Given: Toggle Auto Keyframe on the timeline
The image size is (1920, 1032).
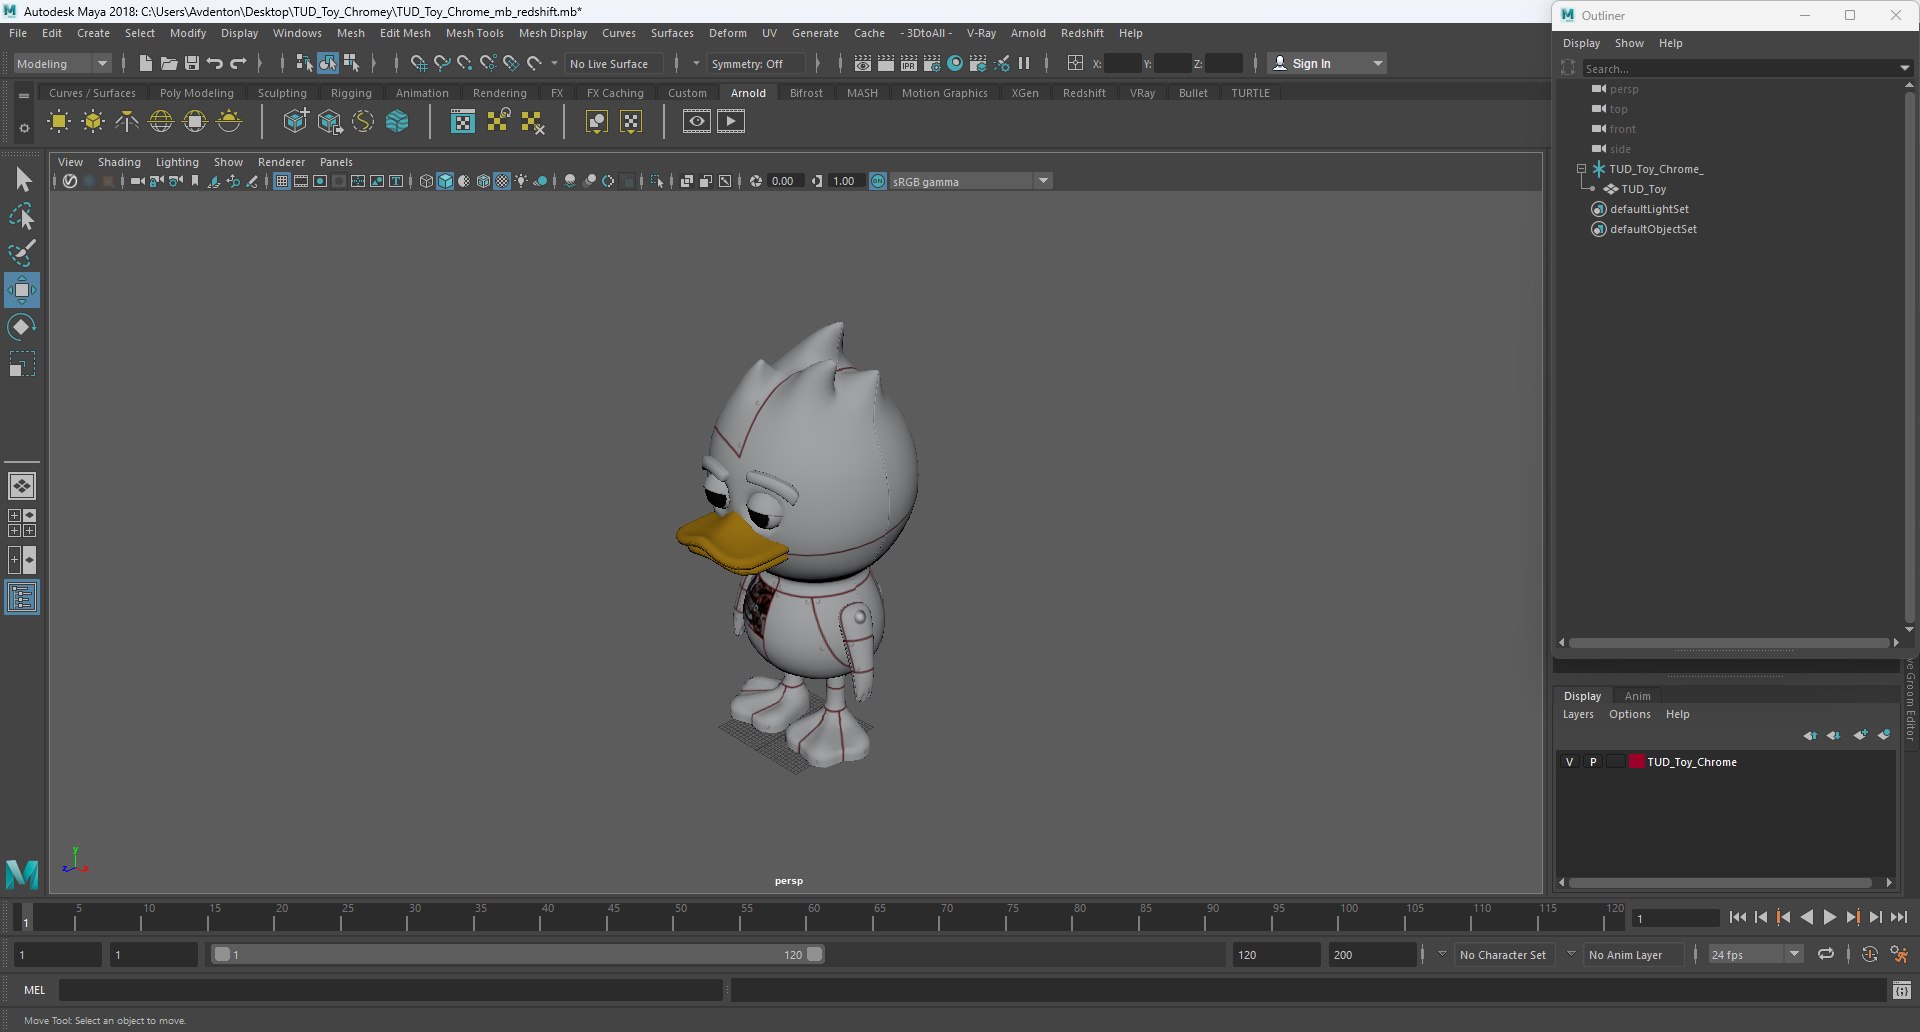Looking at the screenshot, I should click(1870, 954).
